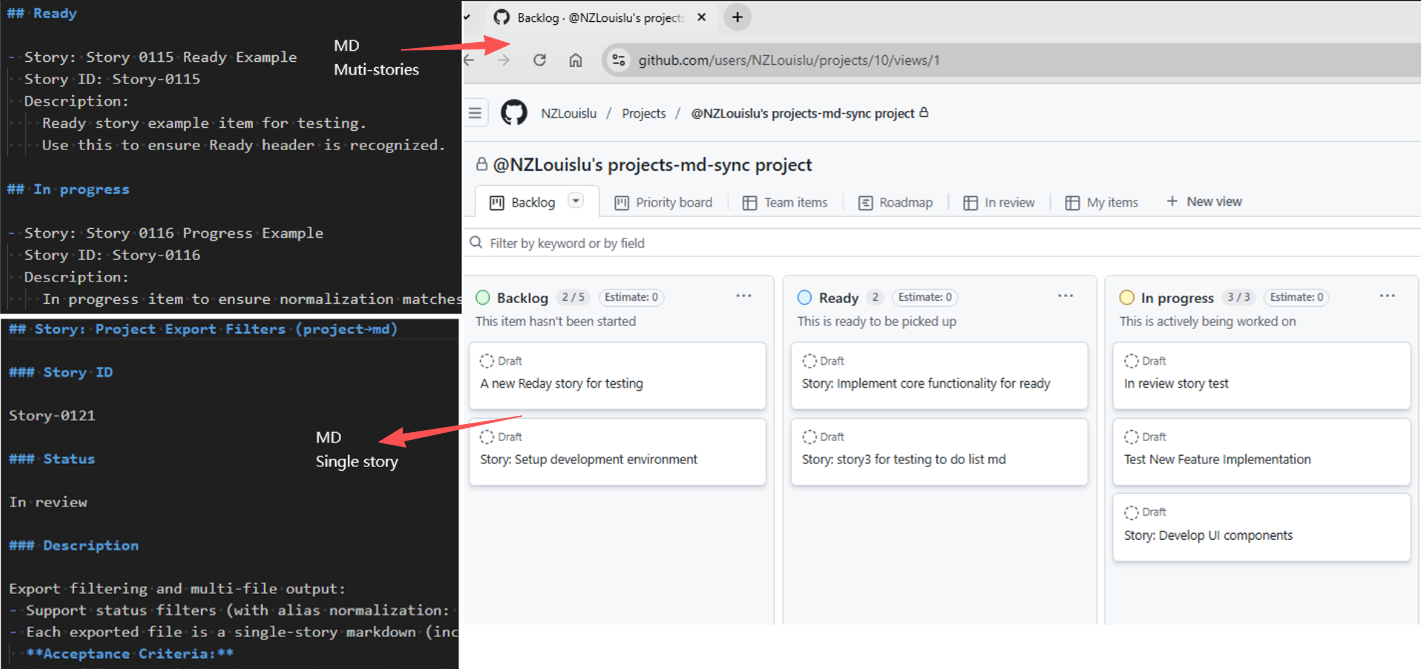
Task: Click the magnifying glass in the filter bar
Action: [x=475, y=242]
